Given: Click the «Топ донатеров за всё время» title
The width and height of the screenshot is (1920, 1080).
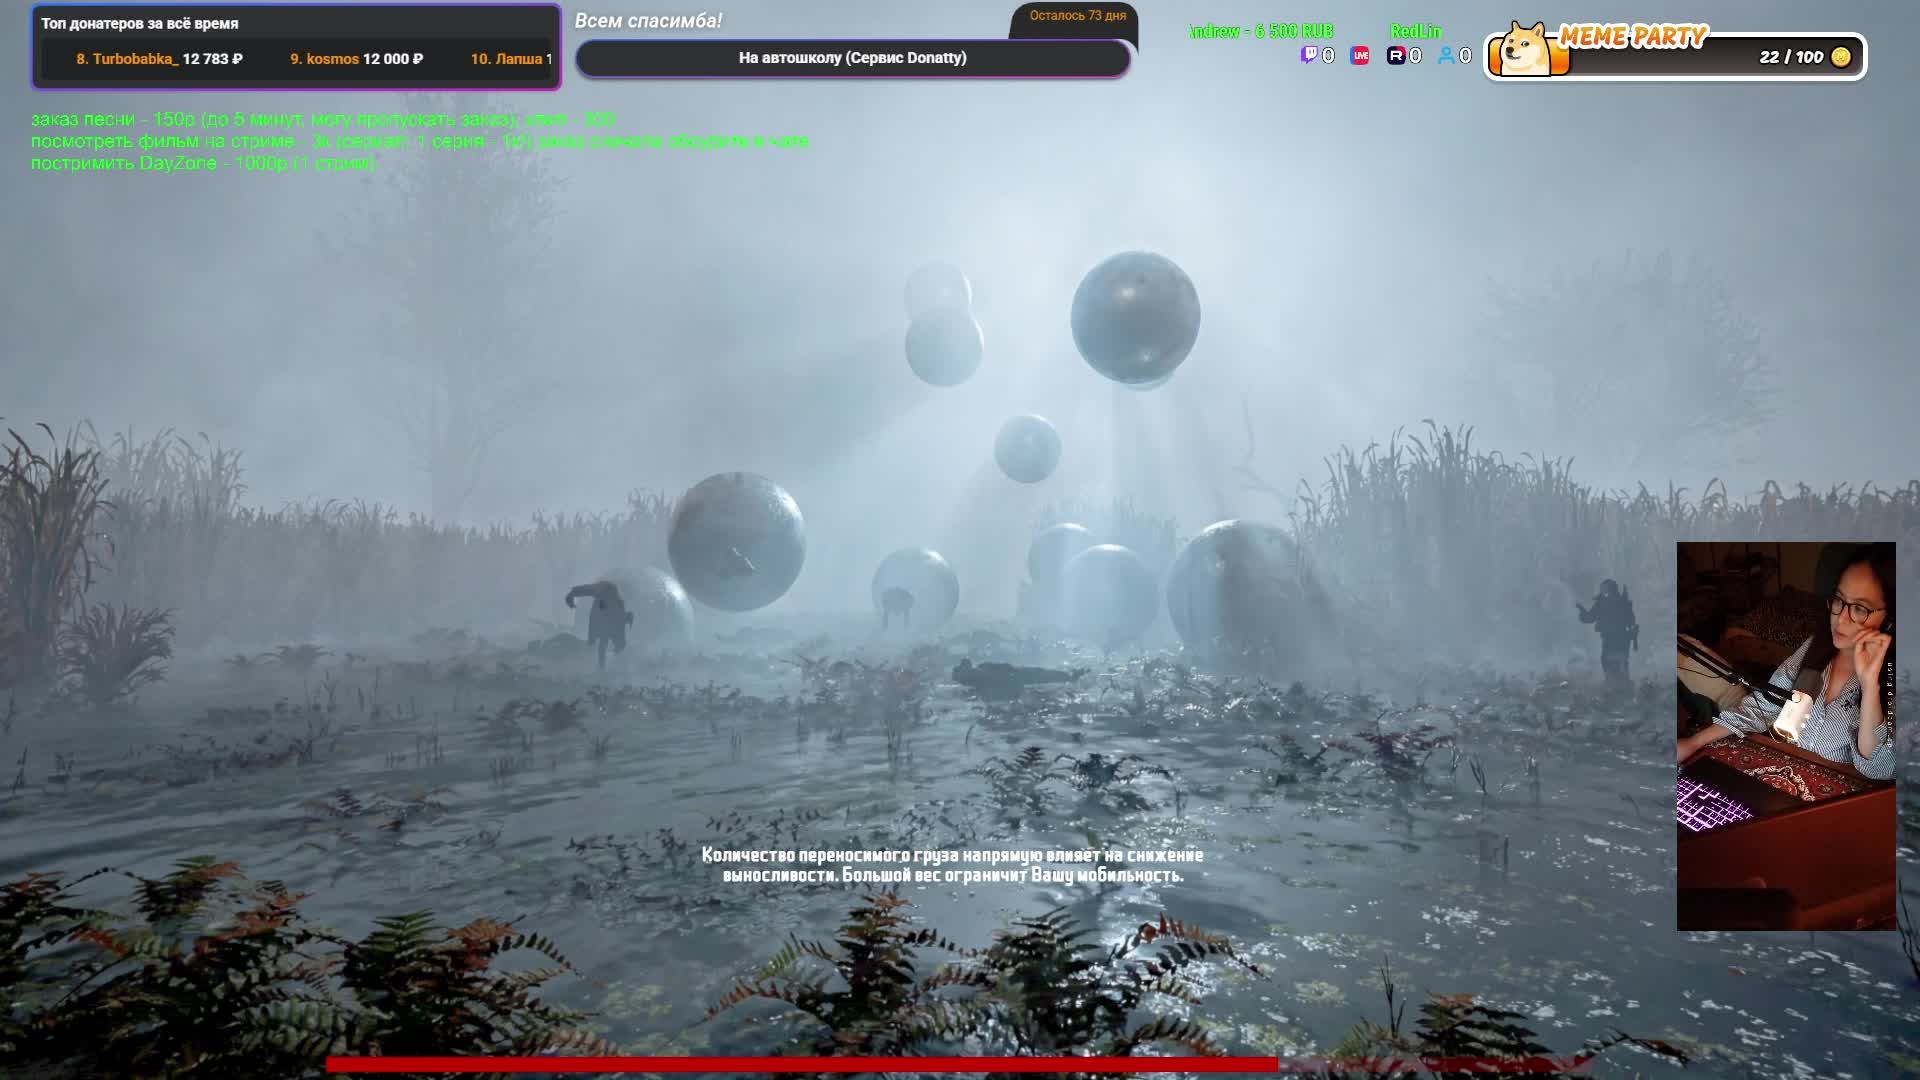Looking at the screenshot, I should 140,23.
